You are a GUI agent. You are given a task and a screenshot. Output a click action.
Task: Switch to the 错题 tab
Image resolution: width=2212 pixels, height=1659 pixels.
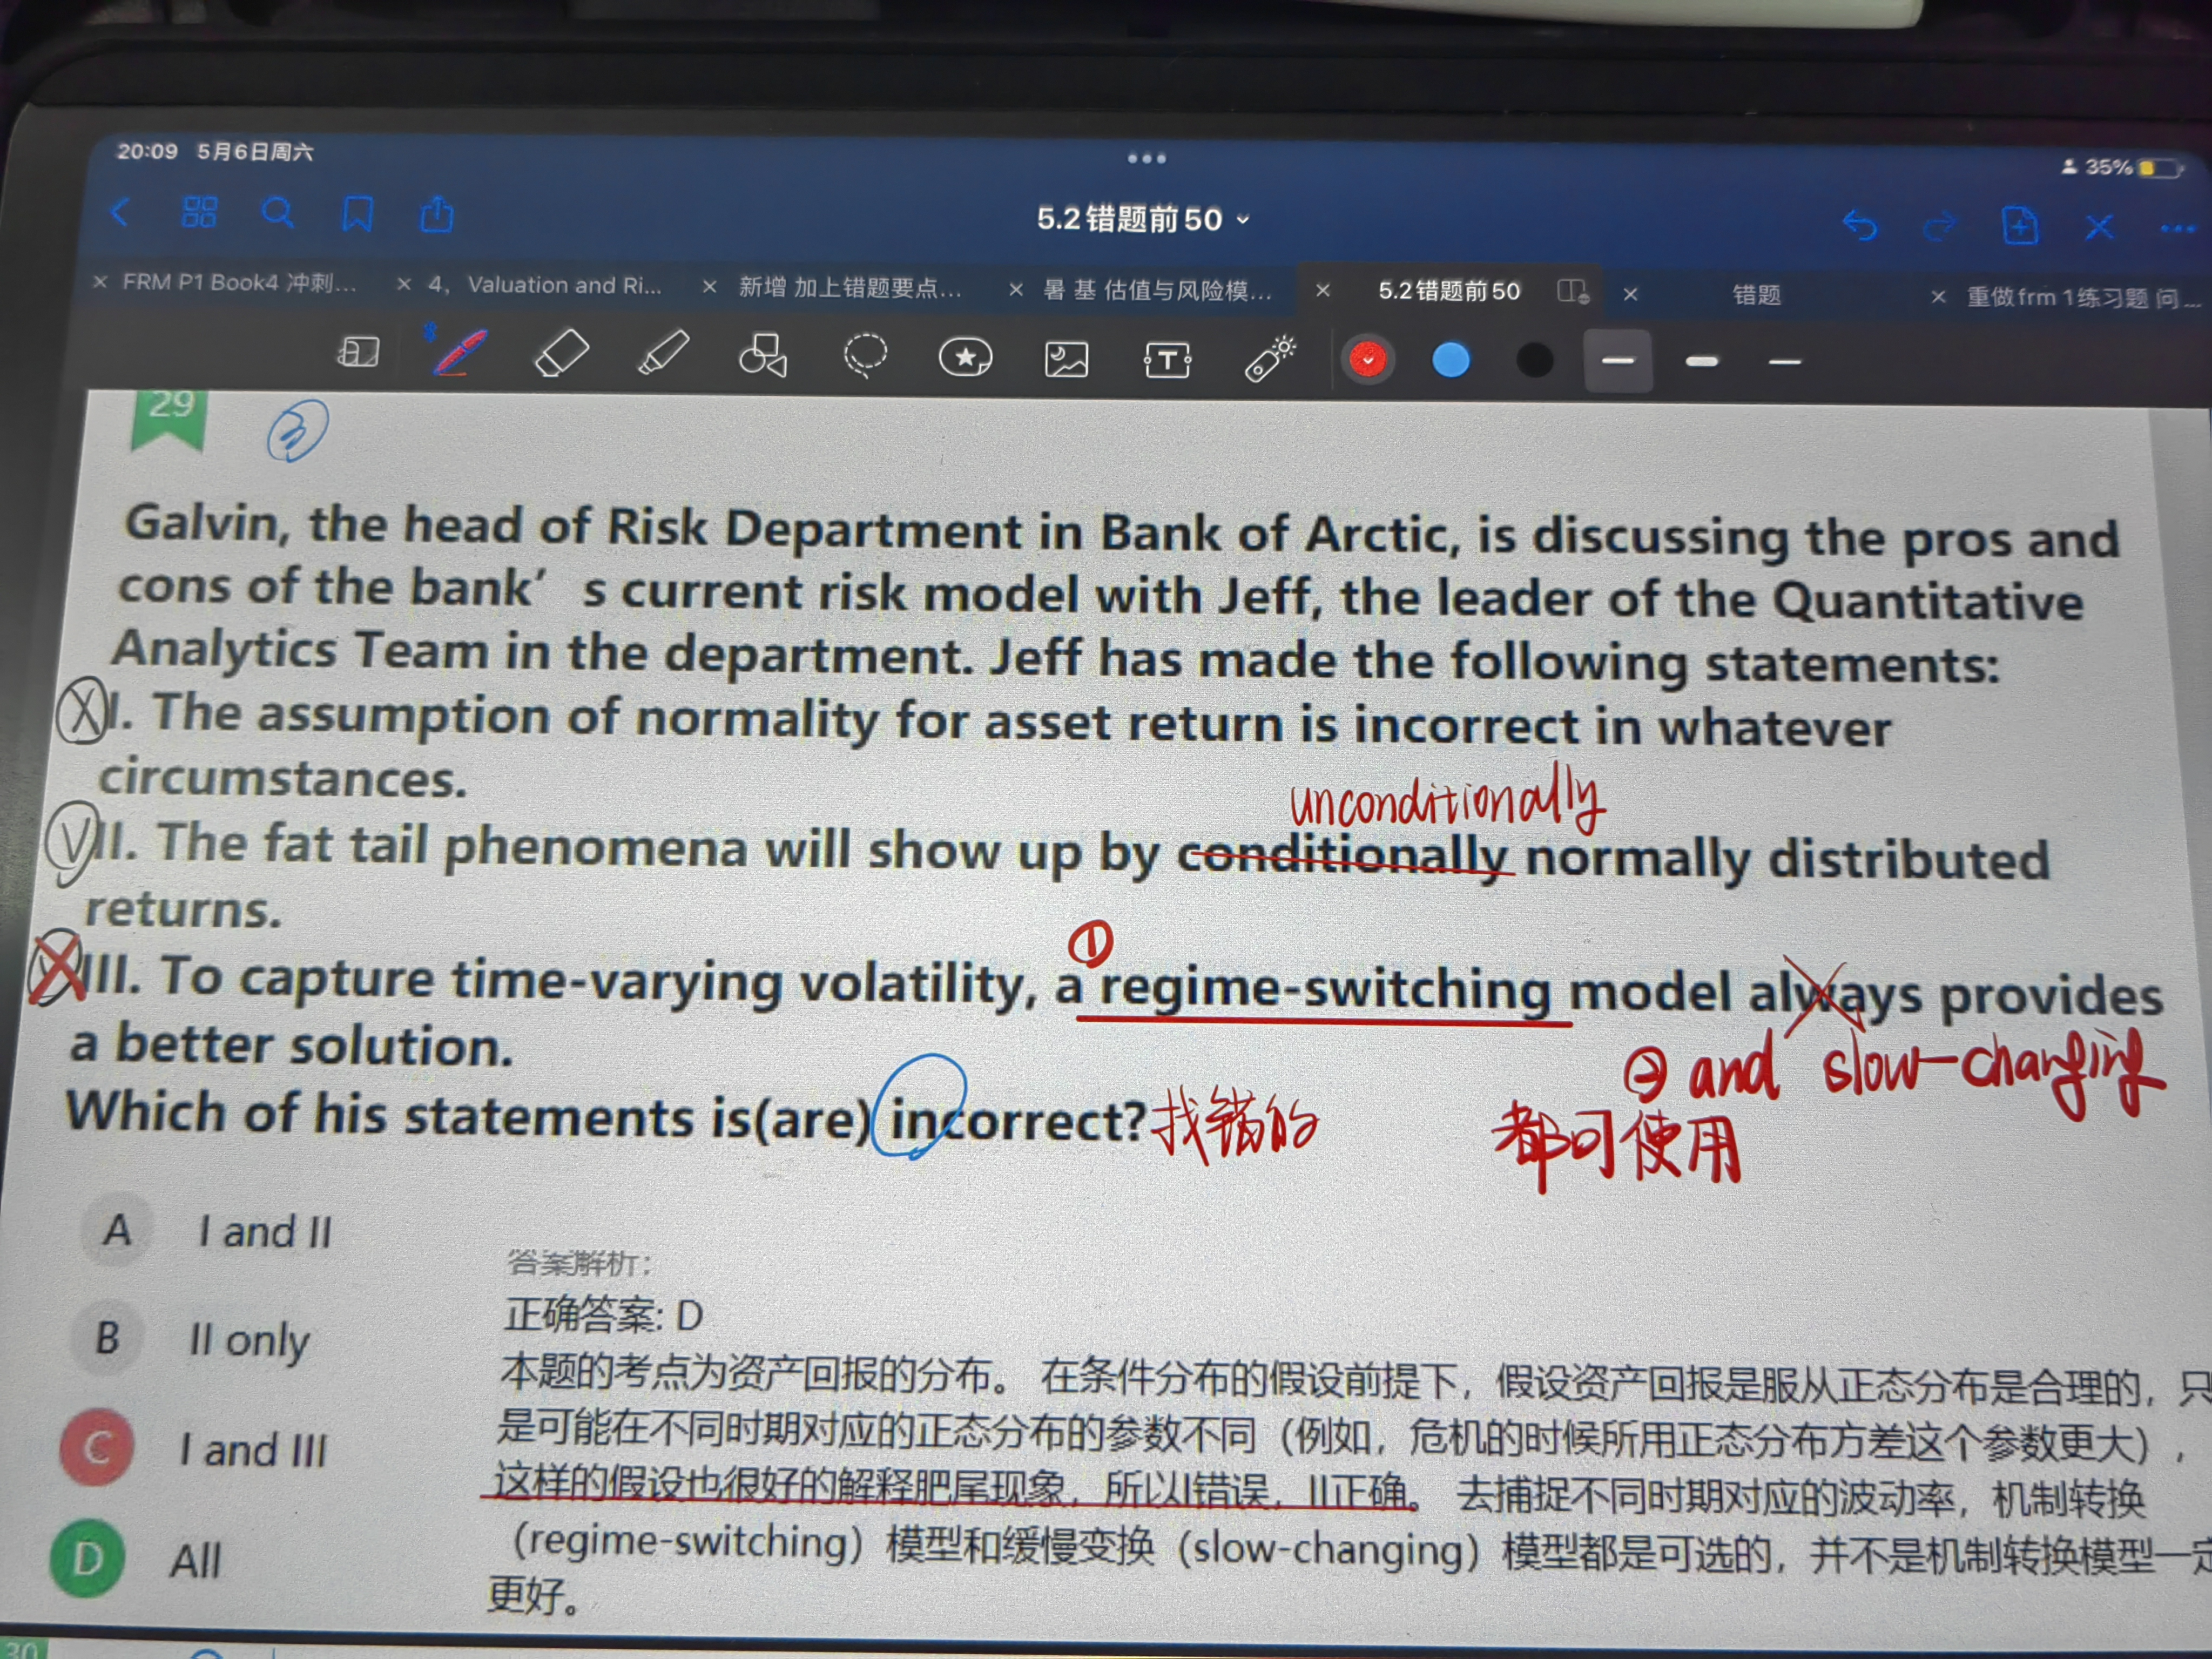tap(1756, 294)
